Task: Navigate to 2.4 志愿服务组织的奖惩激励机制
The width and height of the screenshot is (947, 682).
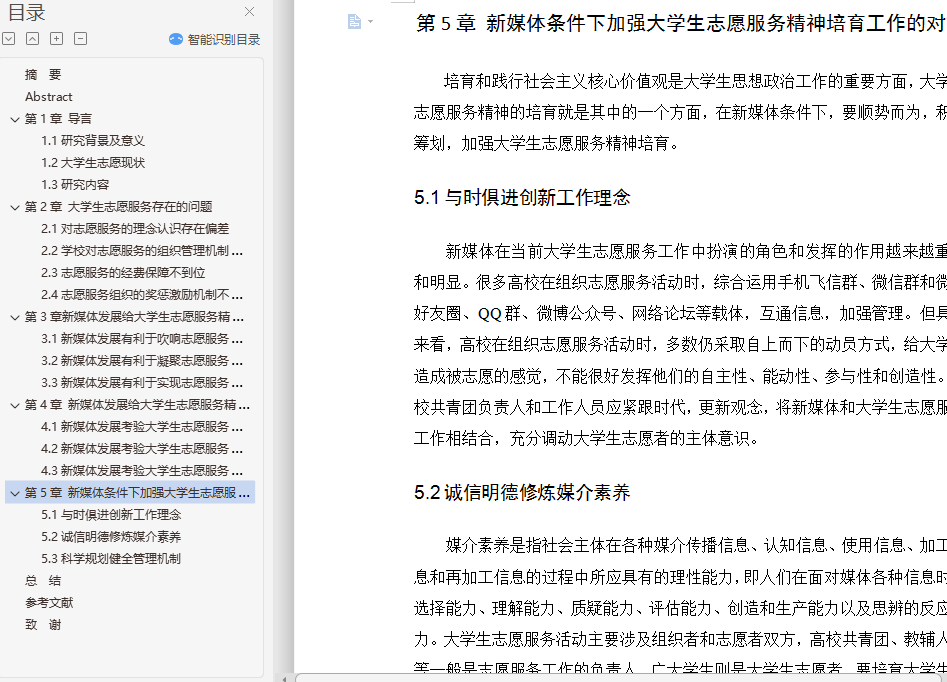Action: 142,295
